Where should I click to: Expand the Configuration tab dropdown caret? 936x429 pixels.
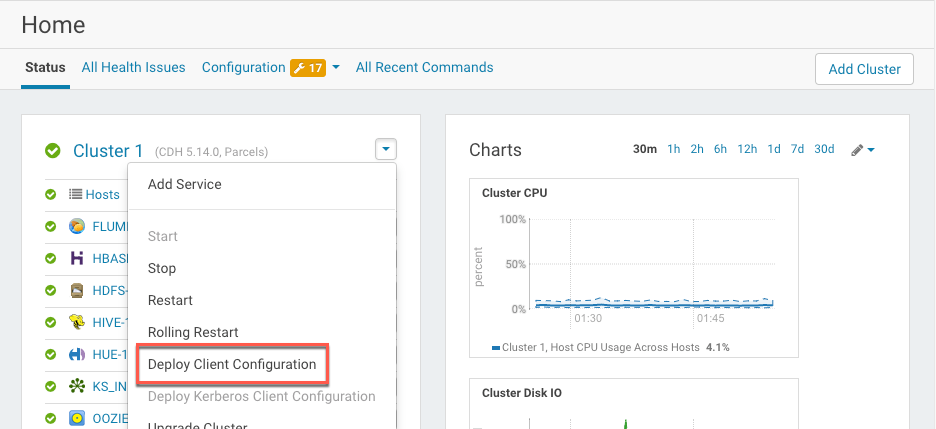pyautogui.click(x=336, y=68)
